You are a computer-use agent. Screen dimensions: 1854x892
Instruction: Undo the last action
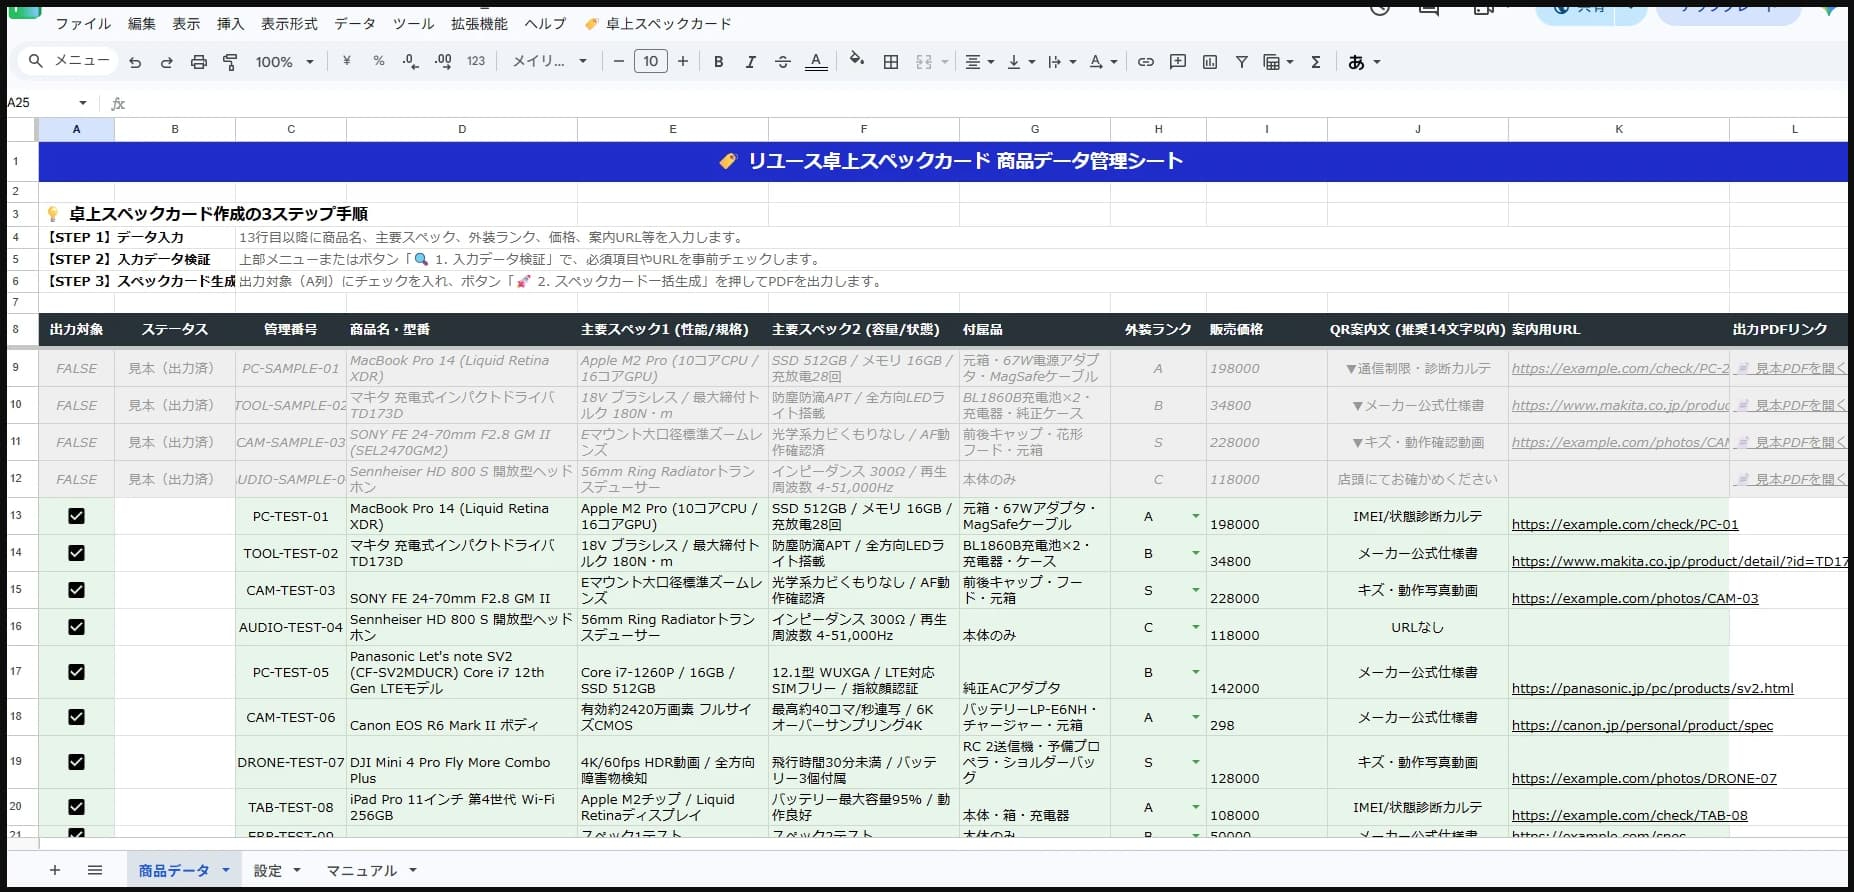pos(135,62)
